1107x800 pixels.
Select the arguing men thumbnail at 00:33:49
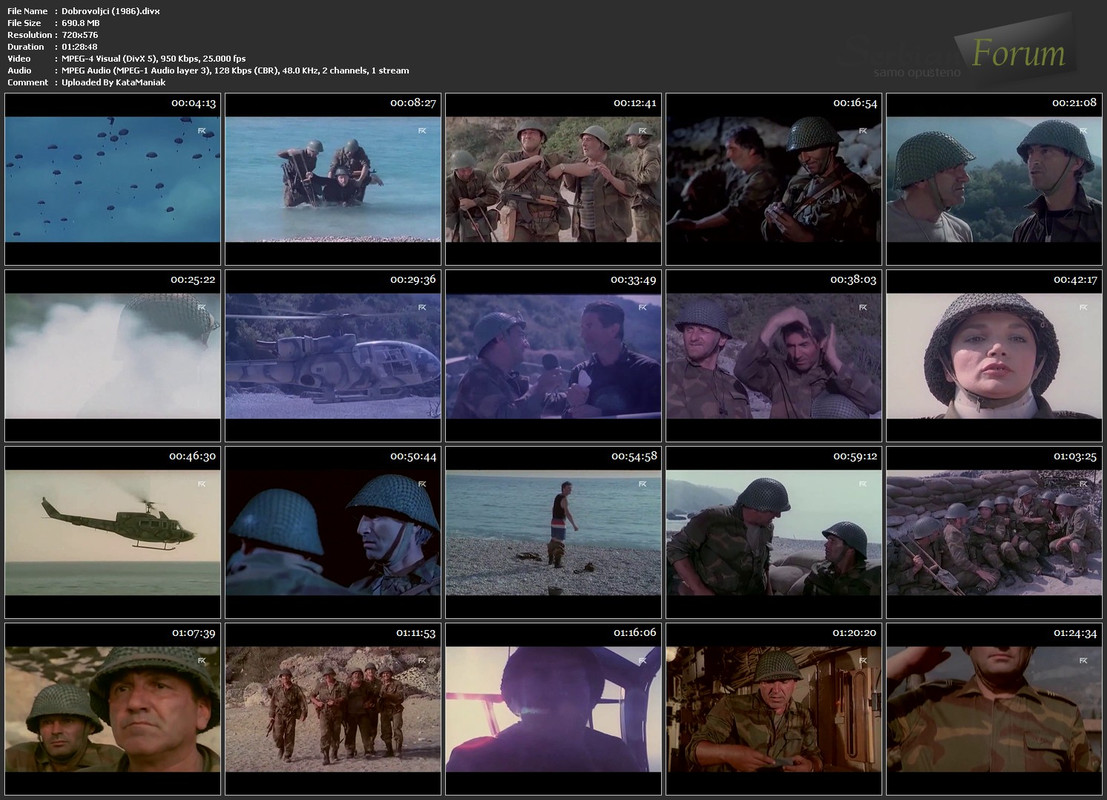[x=554, y=356]
